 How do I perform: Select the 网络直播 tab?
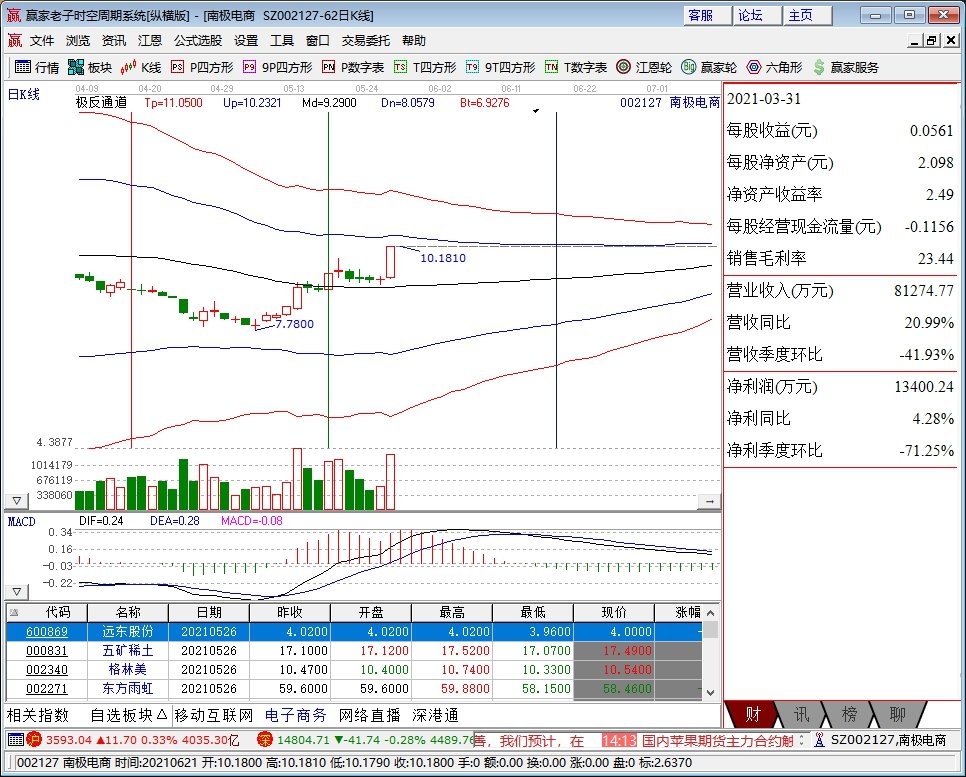pyautogui.click(x=369, y=715)
